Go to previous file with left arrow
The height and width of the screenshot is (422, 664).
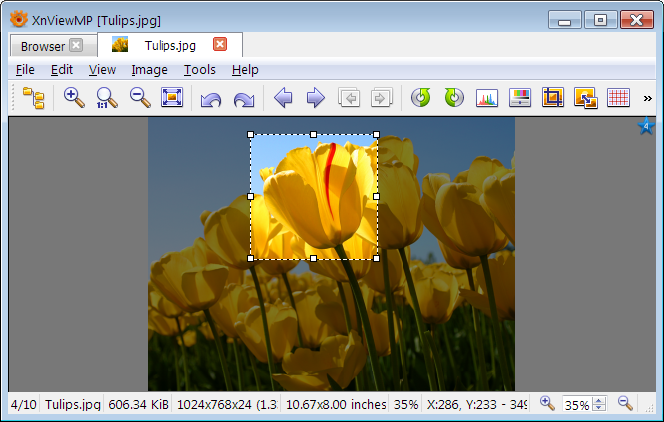pyautogui.click(x=283, y=98)
